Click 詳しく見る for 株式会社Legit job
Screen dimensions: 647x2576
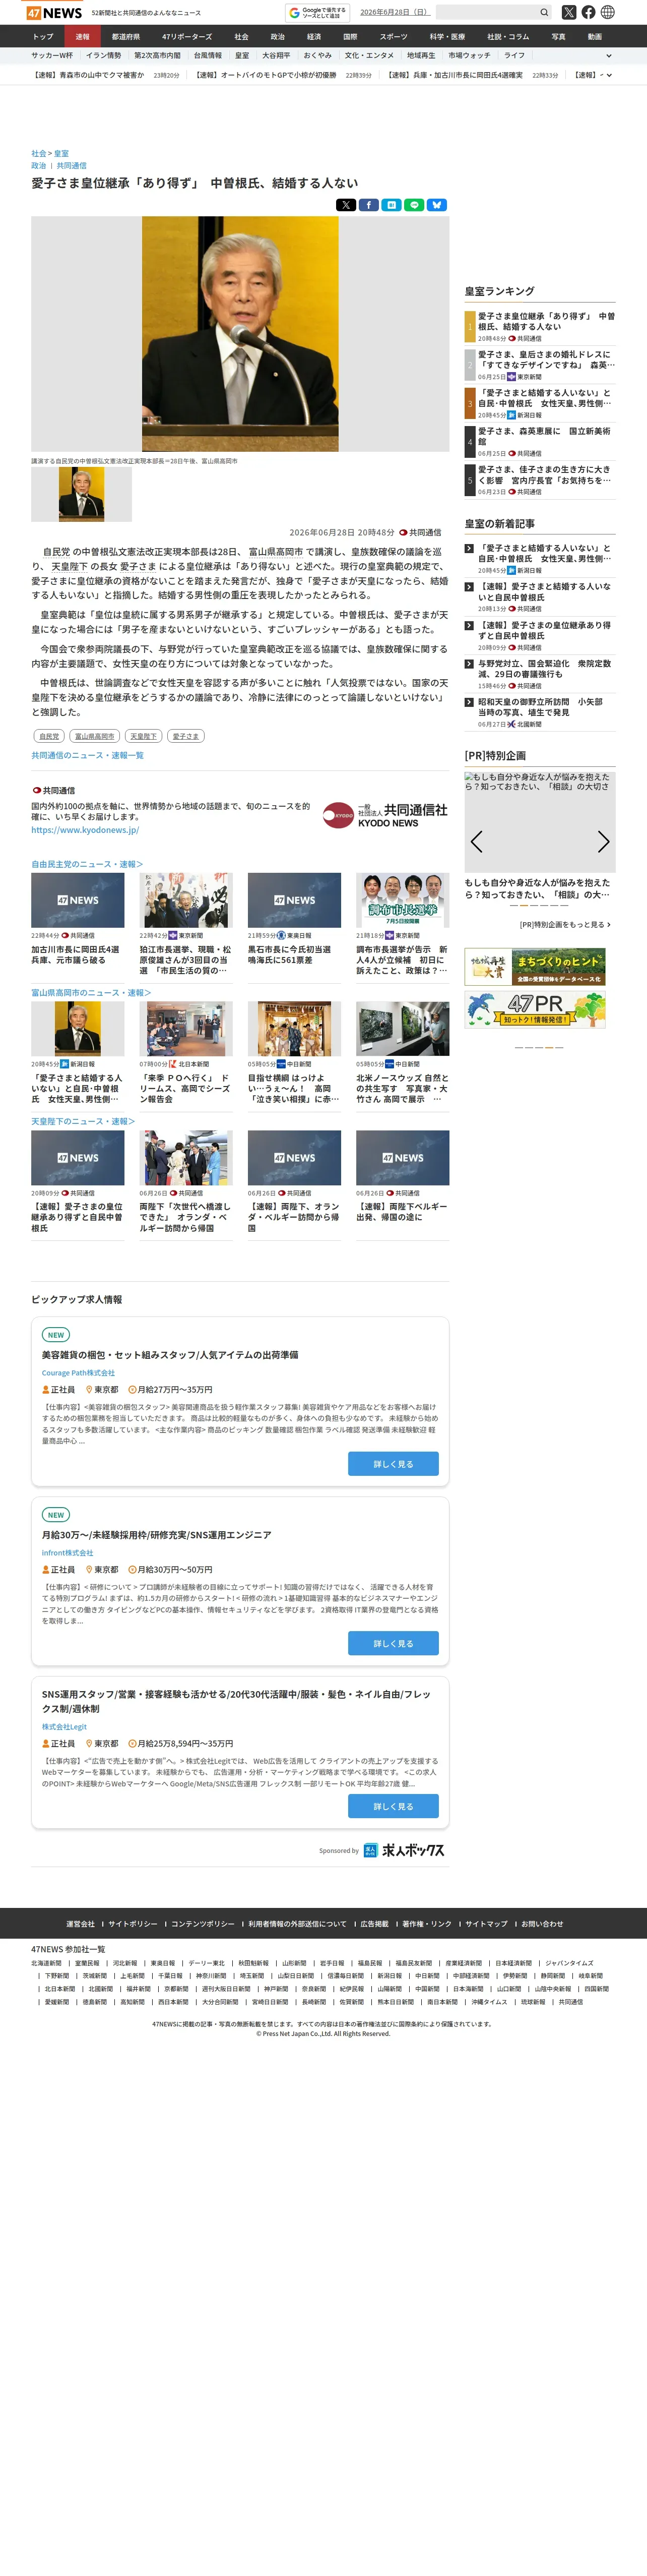[x=393, y=1806]
